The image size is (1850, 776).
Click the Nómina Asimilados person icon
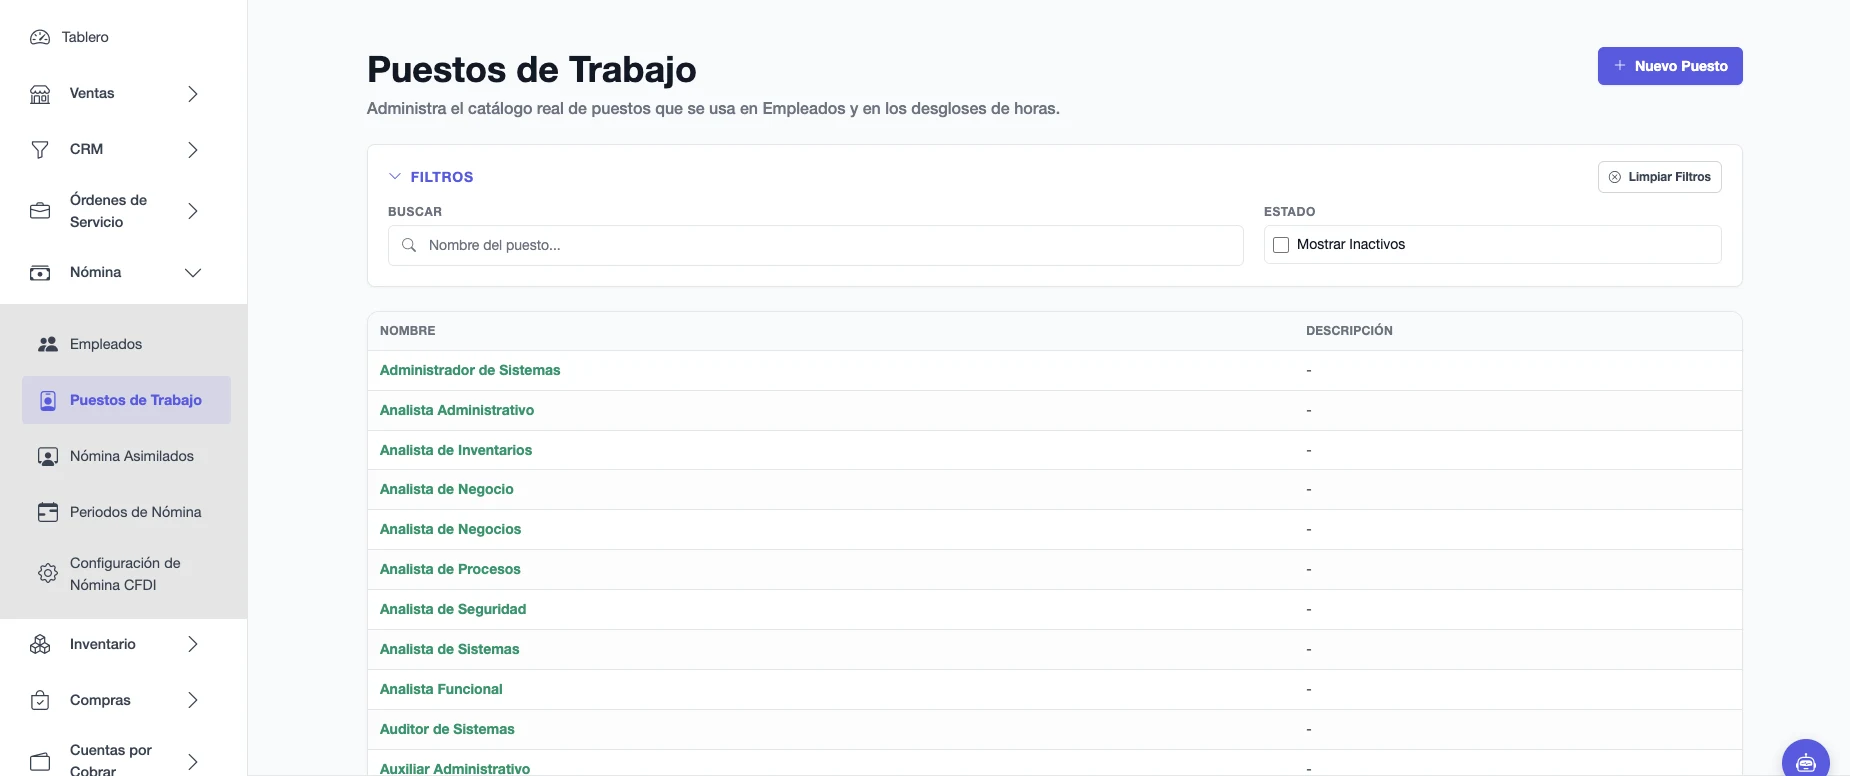point(48,456)
